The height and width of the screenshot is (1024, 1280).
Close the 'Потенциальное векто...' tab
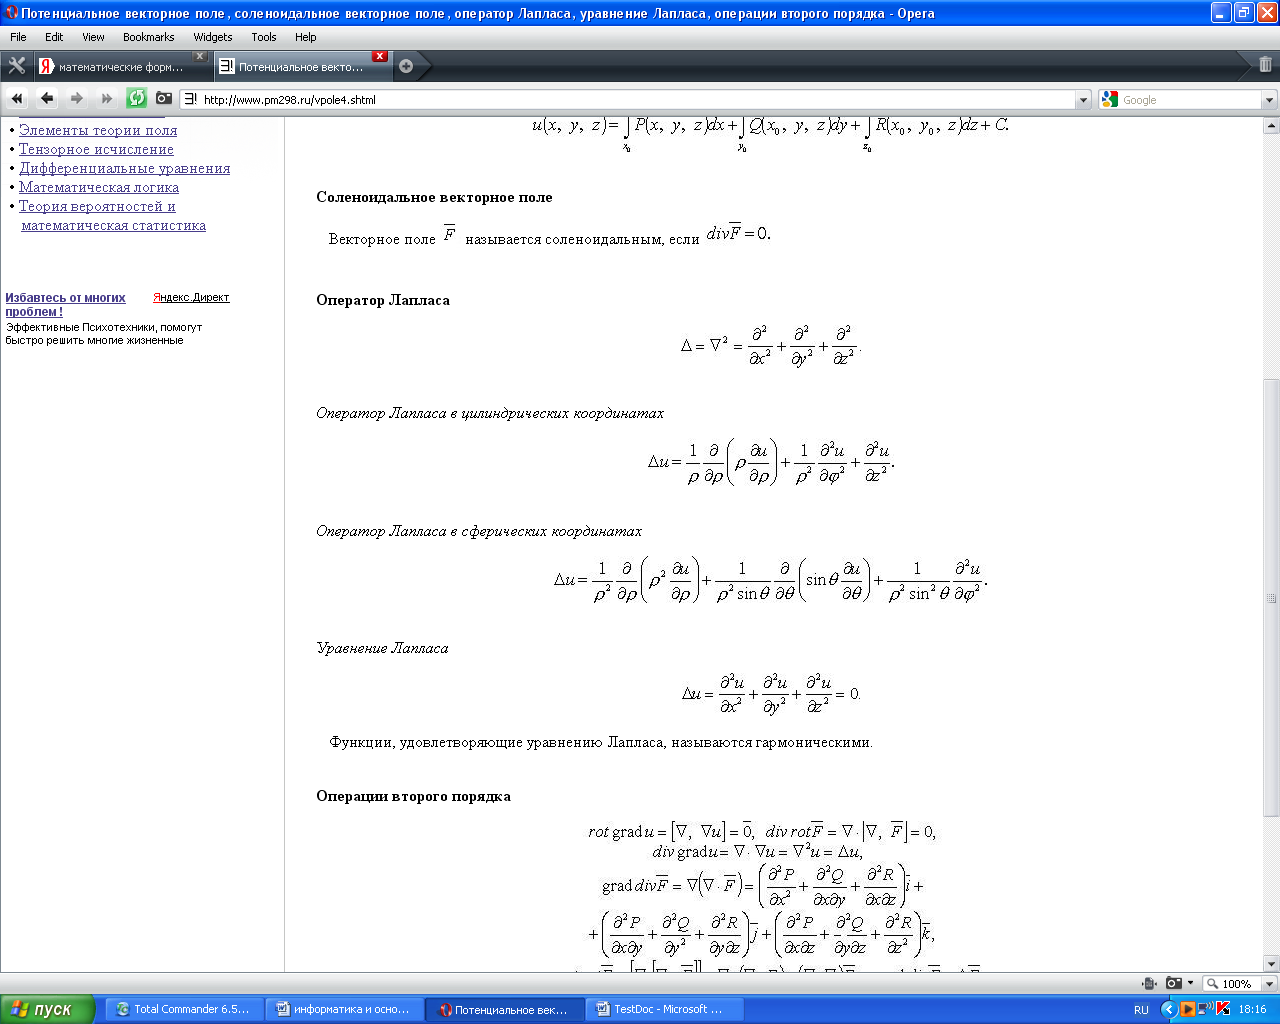tap(380, 57)
